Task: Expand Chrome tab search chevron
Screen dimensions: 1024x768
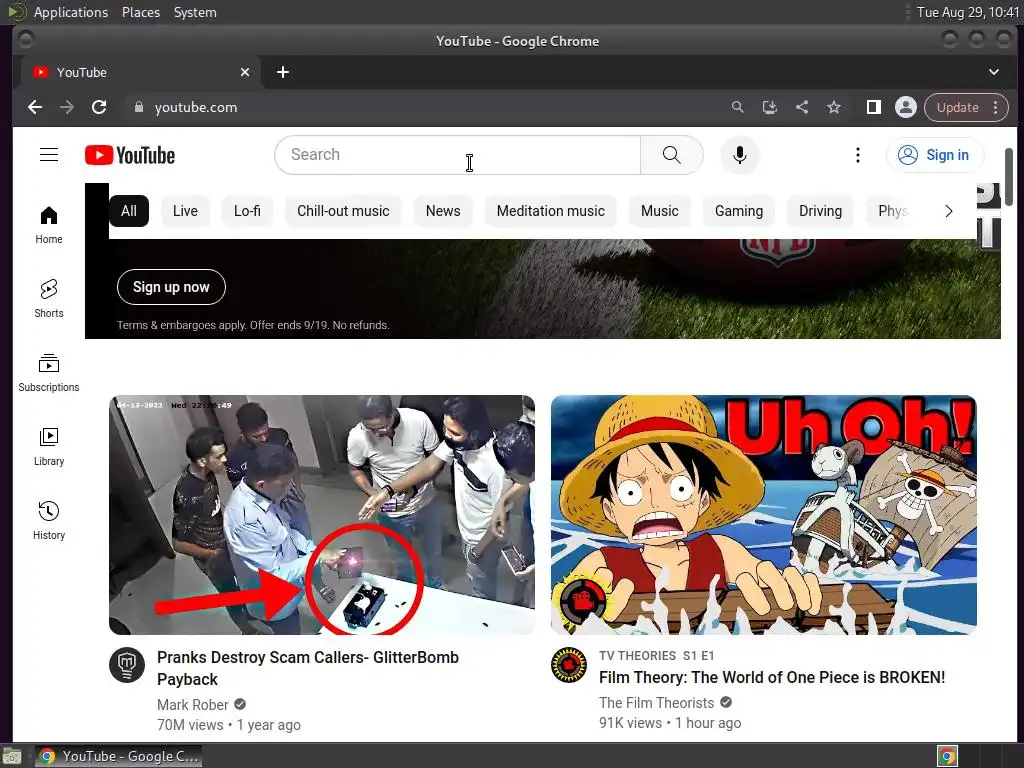Action: point(993,72)
